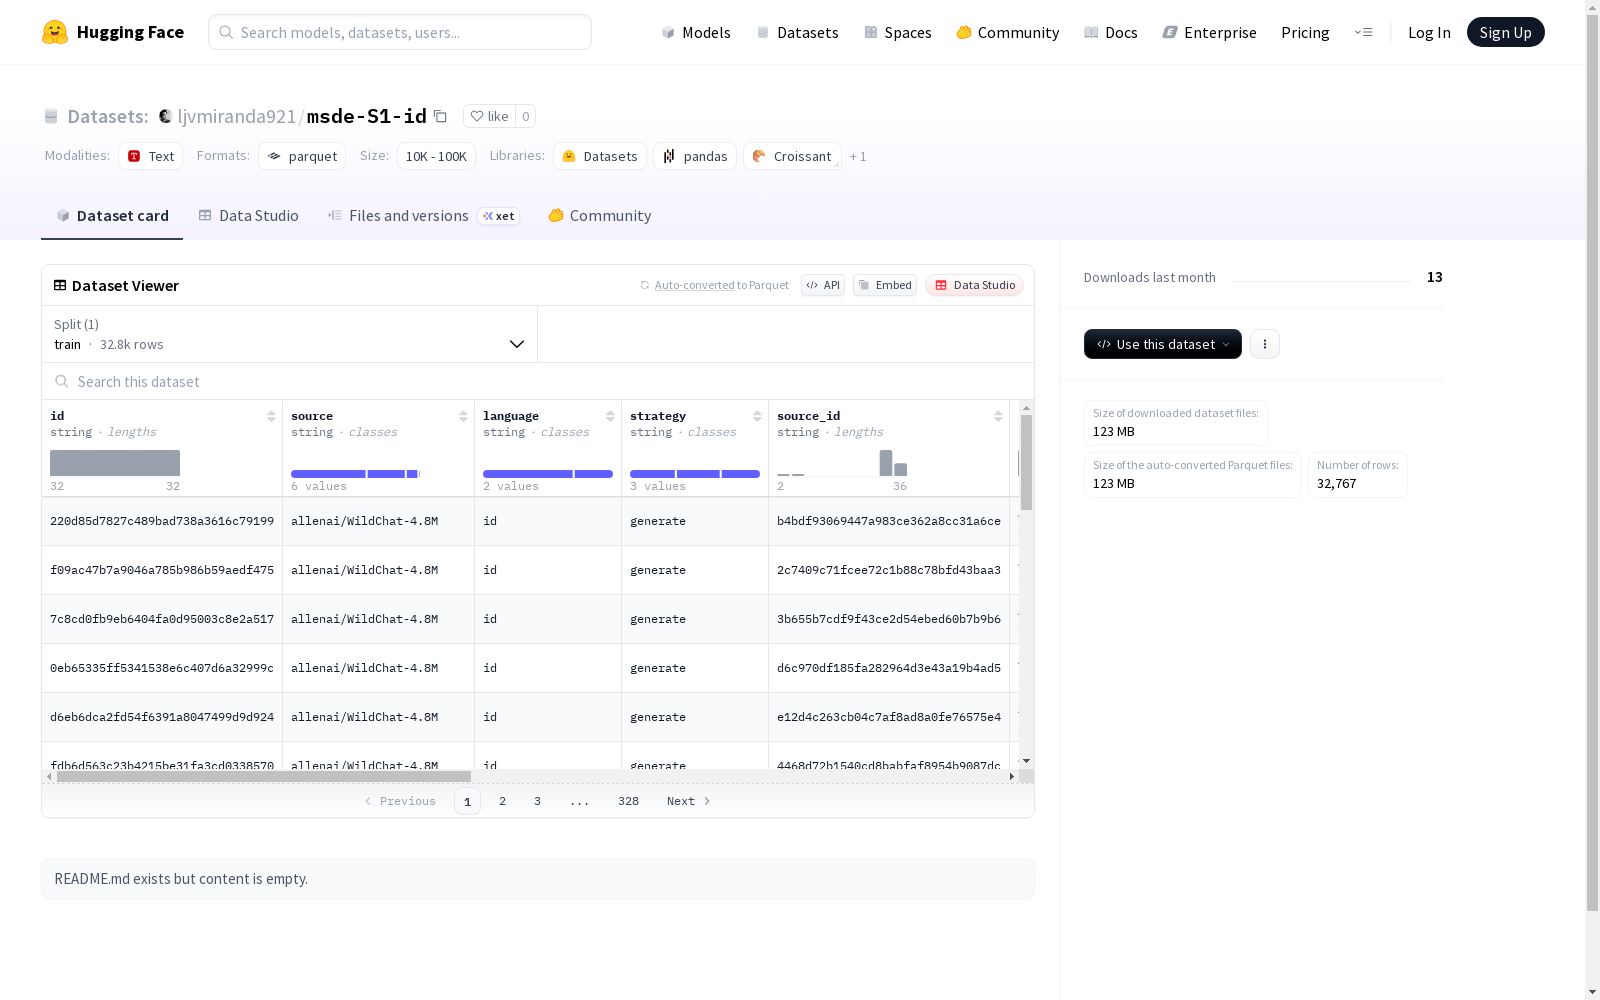Click sort arrows on language column

tap(610, 416)
